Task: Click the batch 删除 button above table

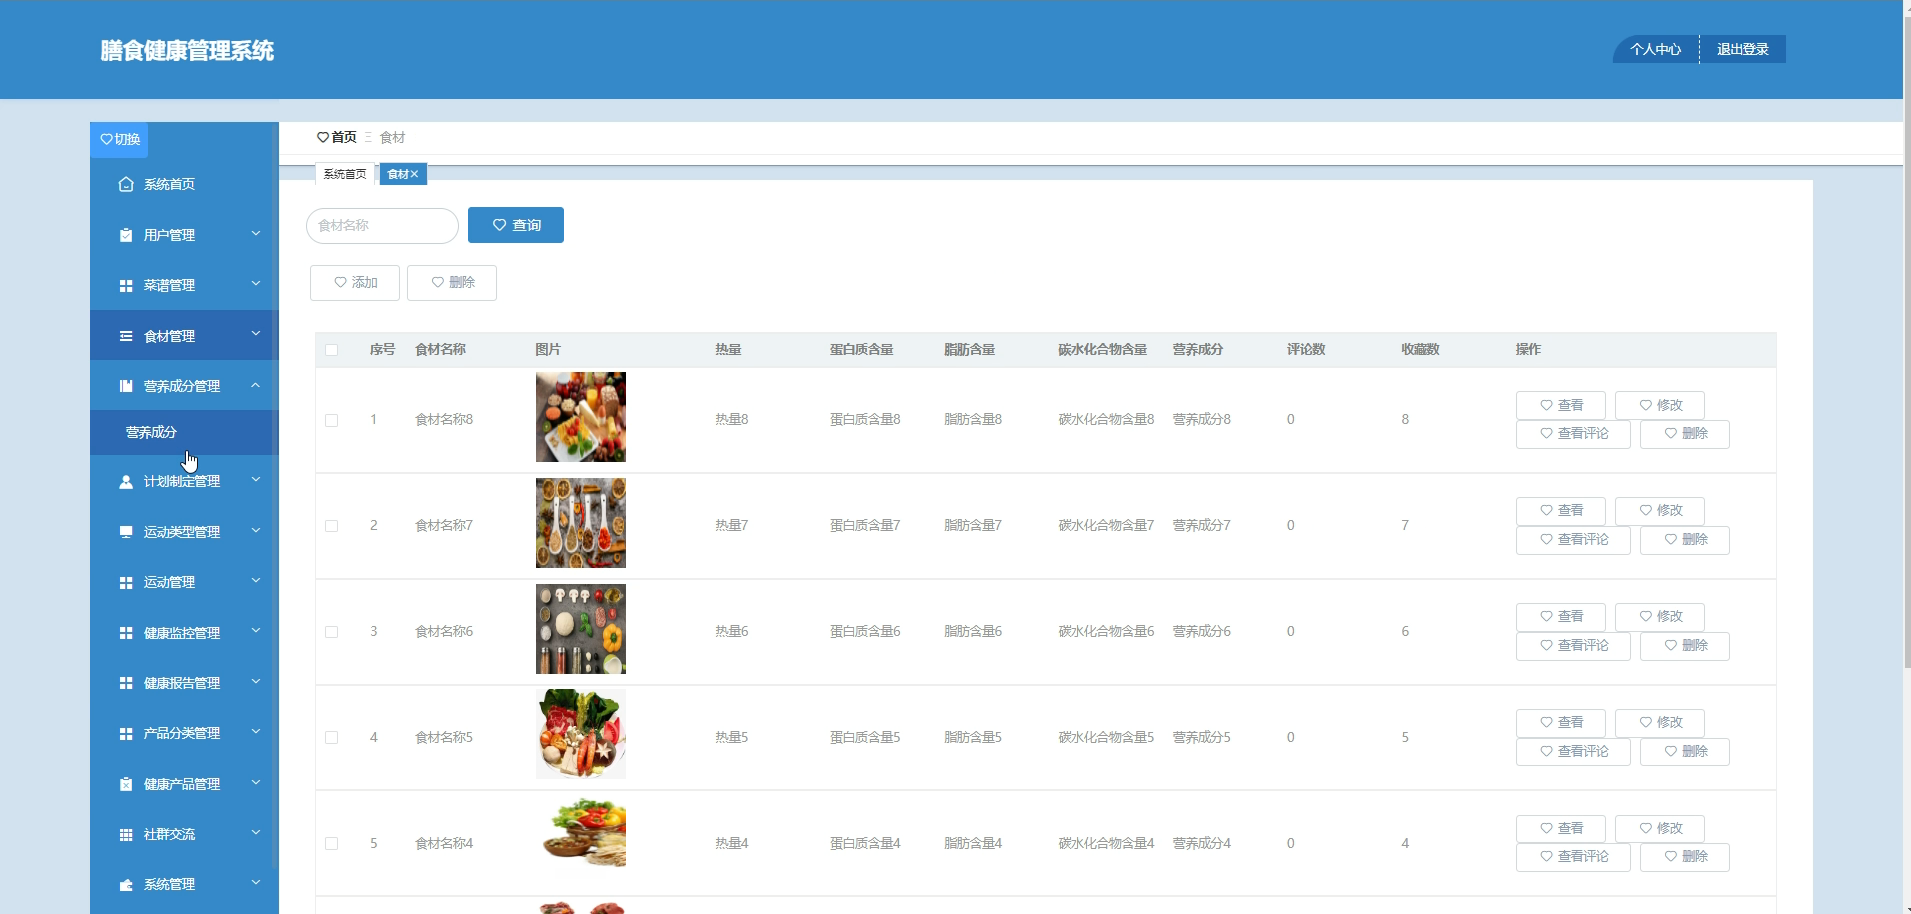Action: (x=452, y=283)
